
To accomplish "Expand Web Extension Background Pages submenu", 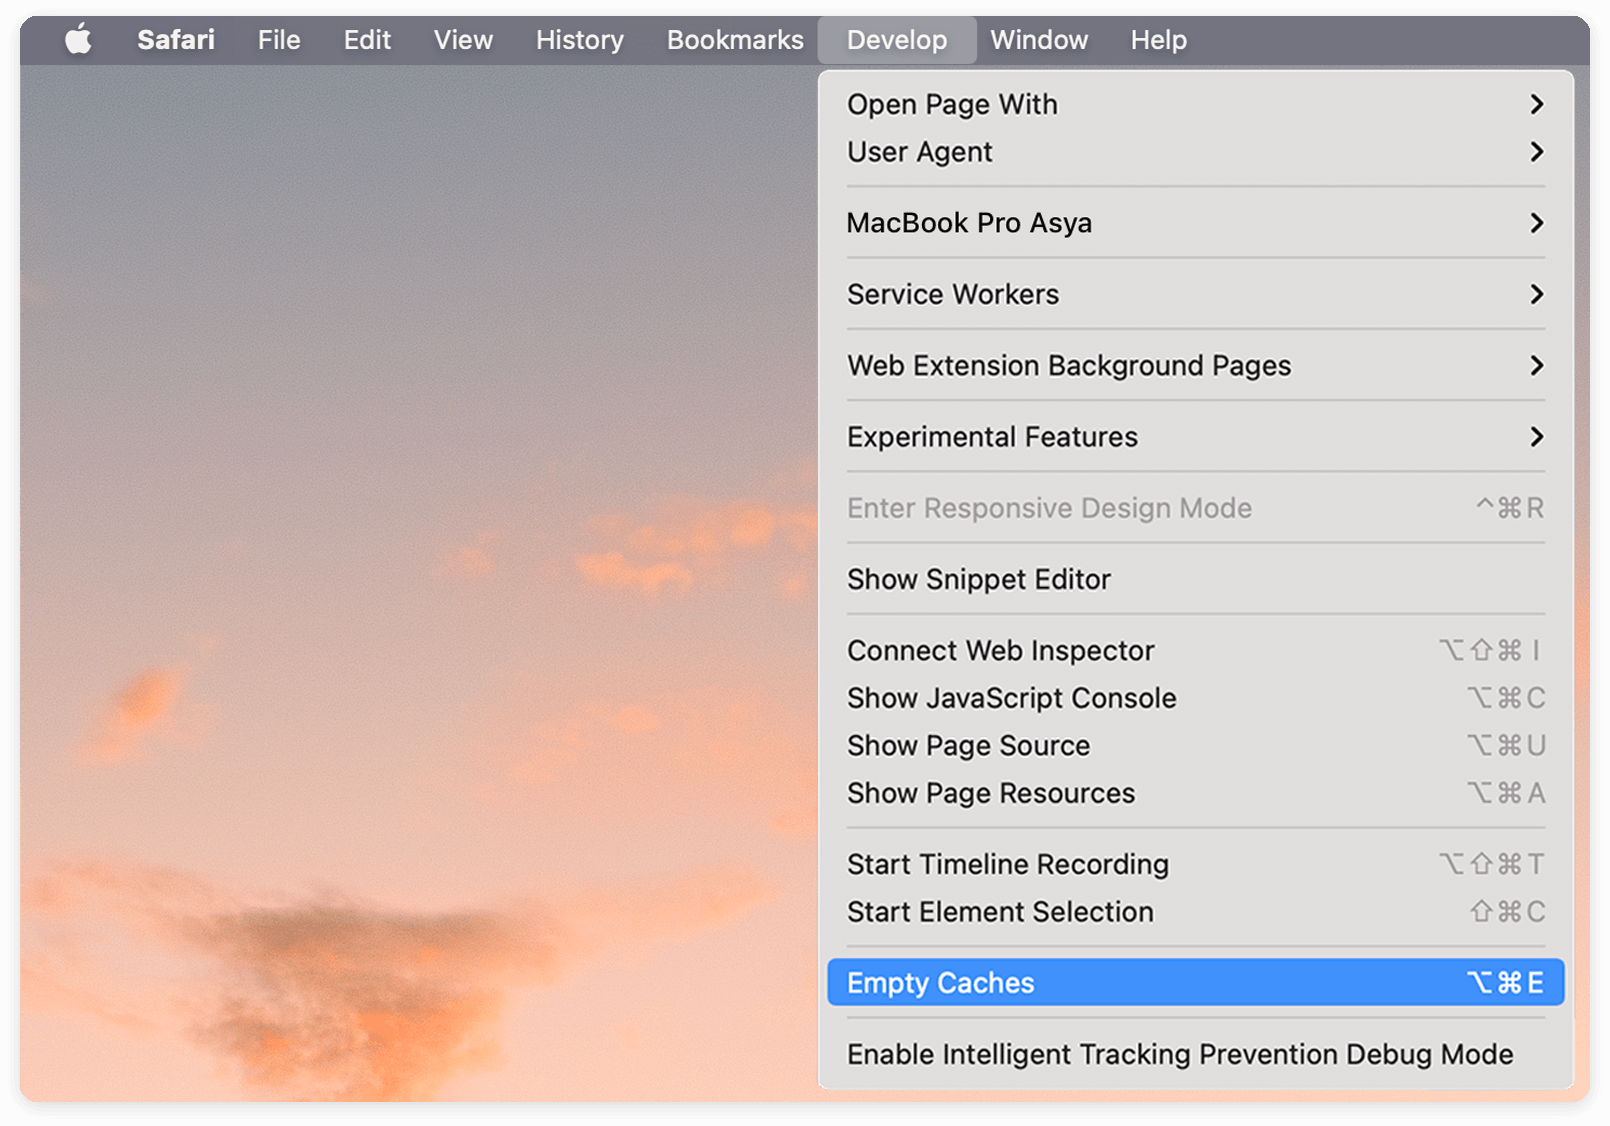I will 1196,366.
